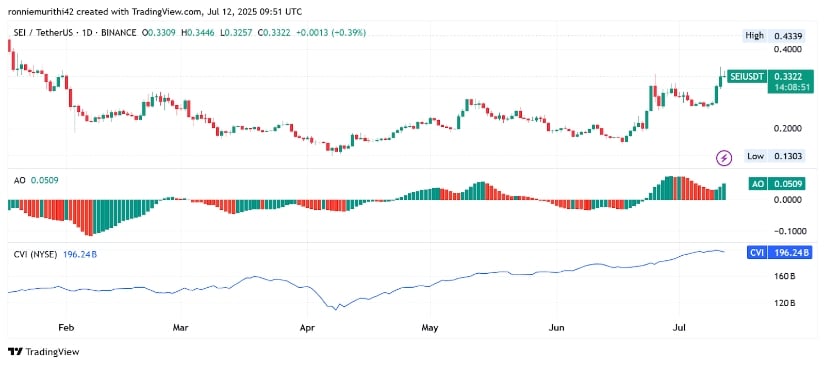
Task: Click the 120 B CVI axis level
Action: pyautogui.click(x=783, y=303)
